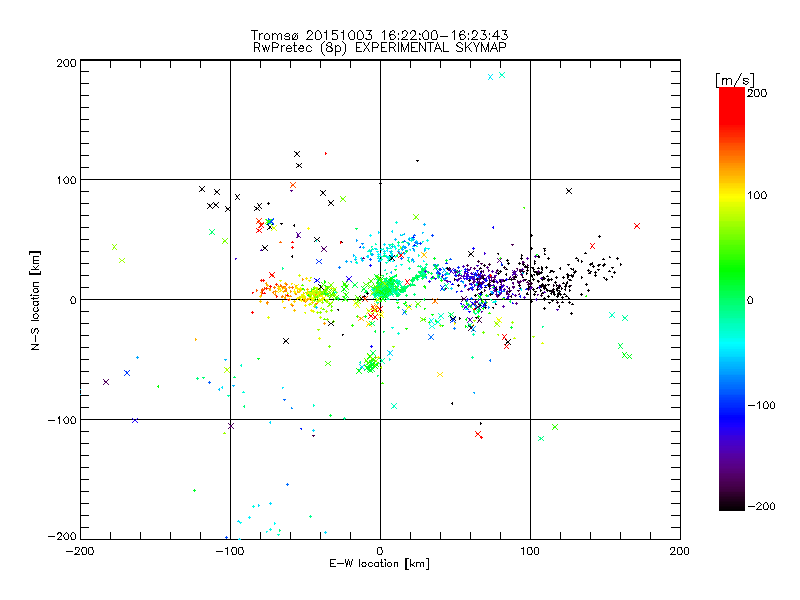Click the "-100" label beside the colorbar
800x600 pixels.
pyautogui.click(x=761, y=405)
